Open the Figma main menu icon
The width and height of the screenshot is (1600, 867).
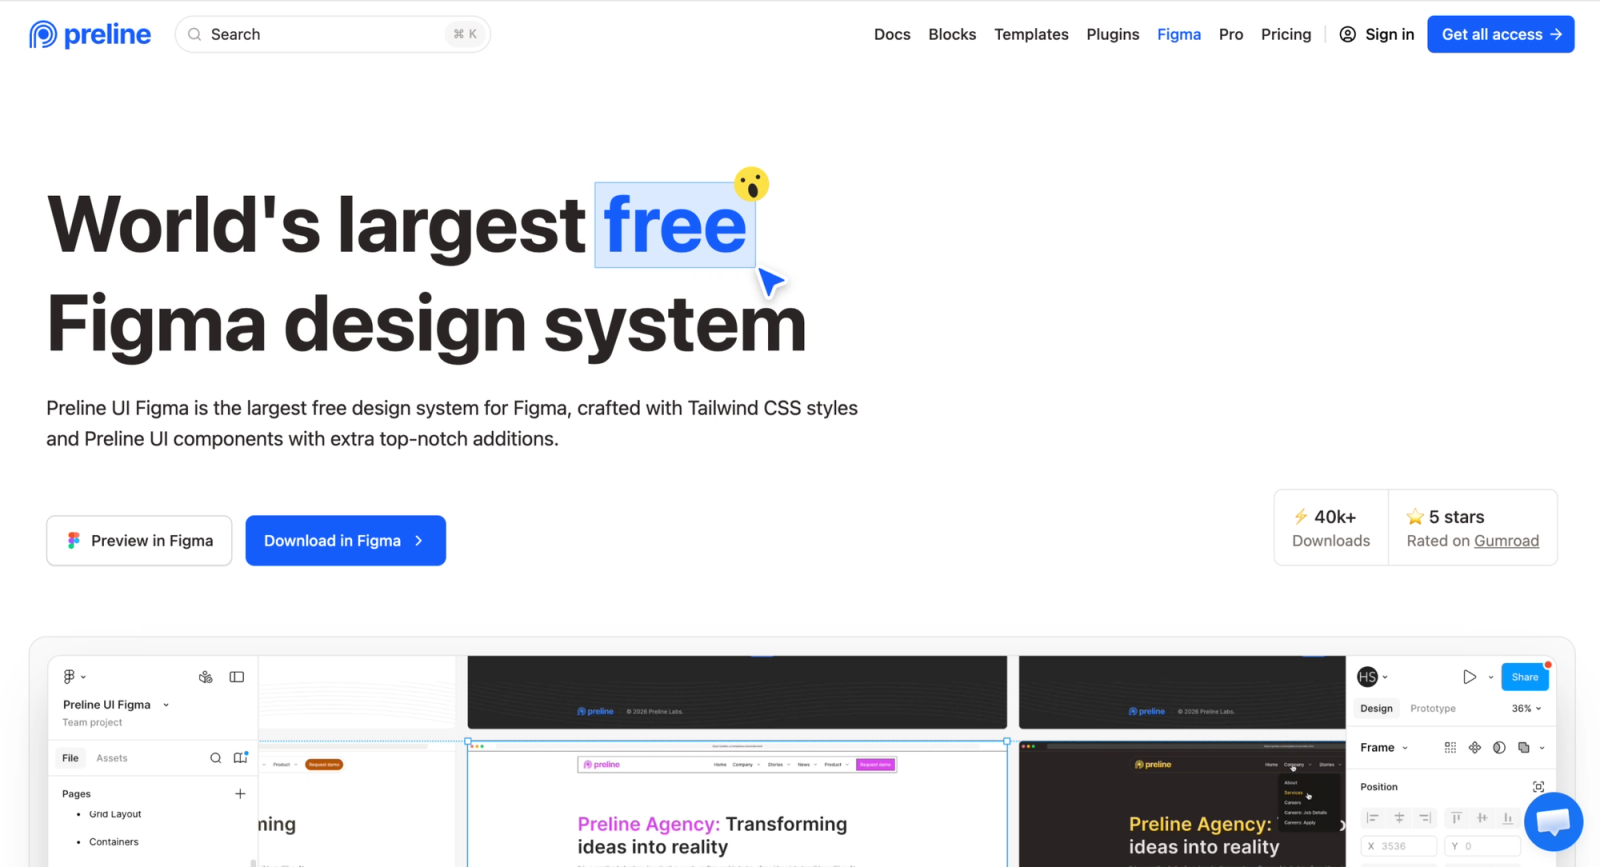point(69,677)
